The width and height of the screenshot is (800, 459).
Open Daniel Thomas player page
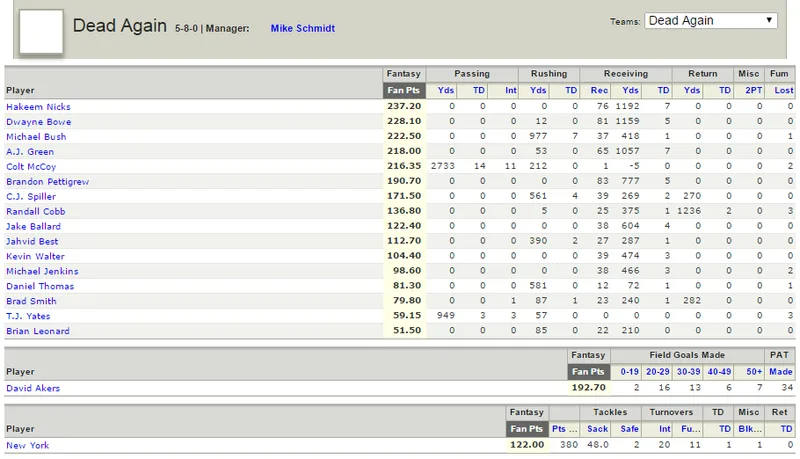point(40,286)
